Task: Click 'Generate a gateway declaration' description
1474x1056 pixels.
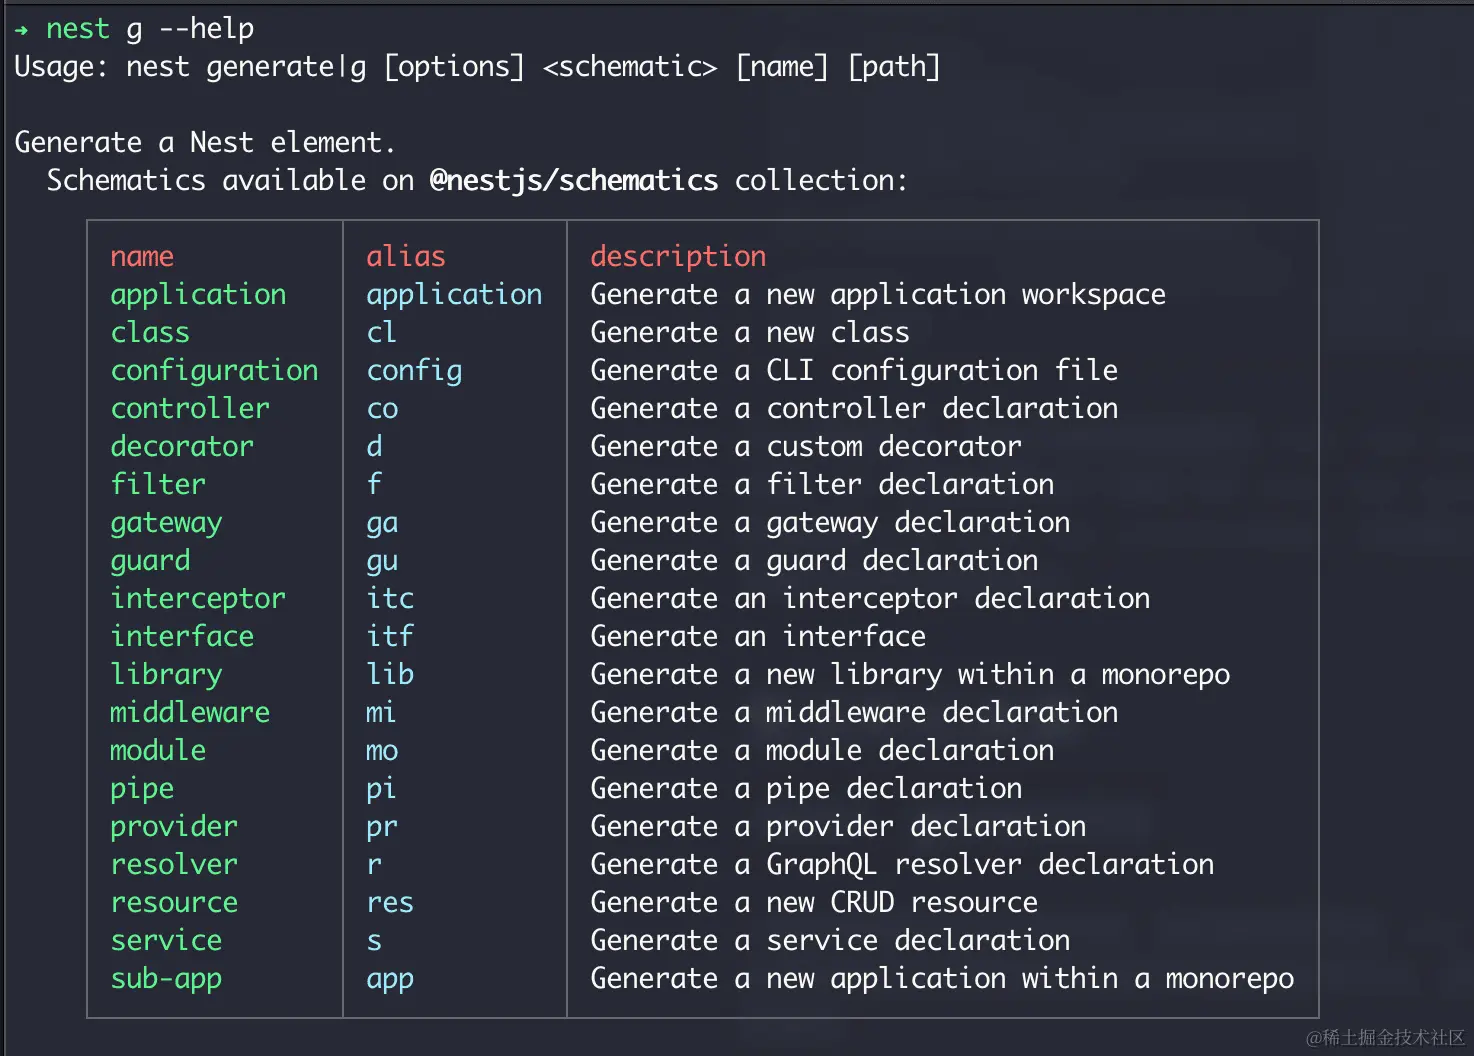Action: pos(830,523)
